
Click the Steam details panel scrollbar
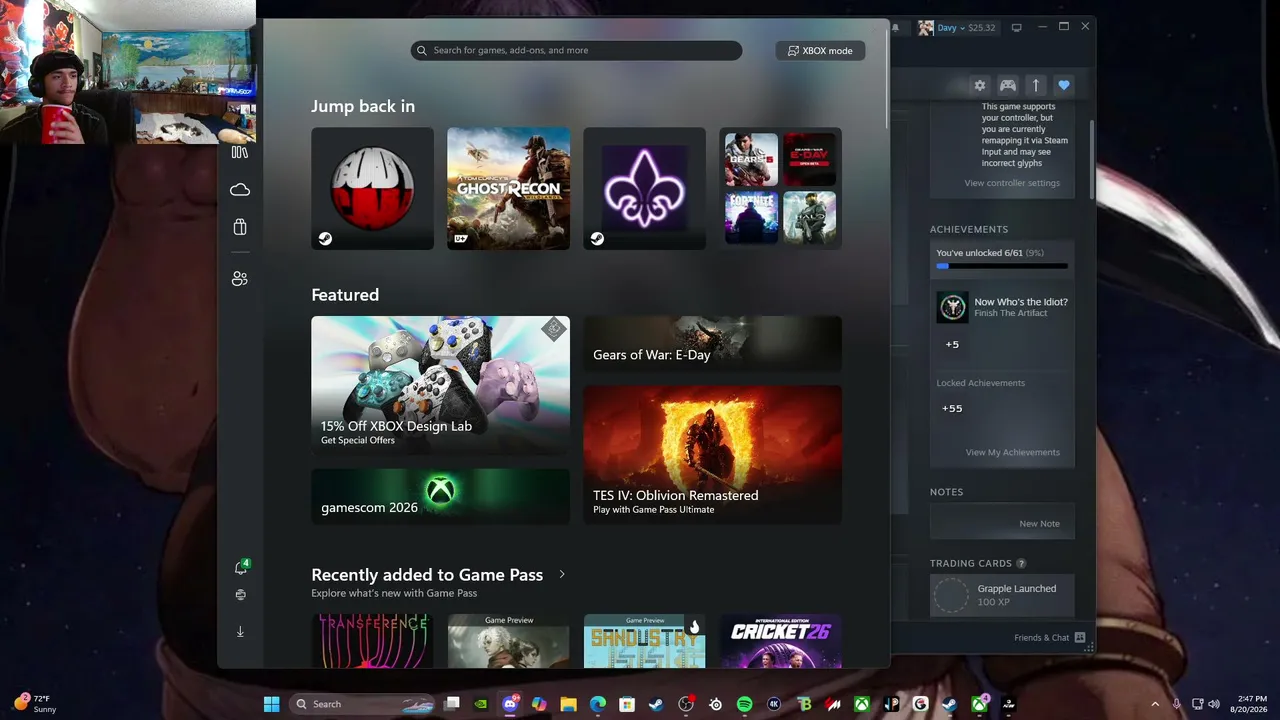point(1092,160)
